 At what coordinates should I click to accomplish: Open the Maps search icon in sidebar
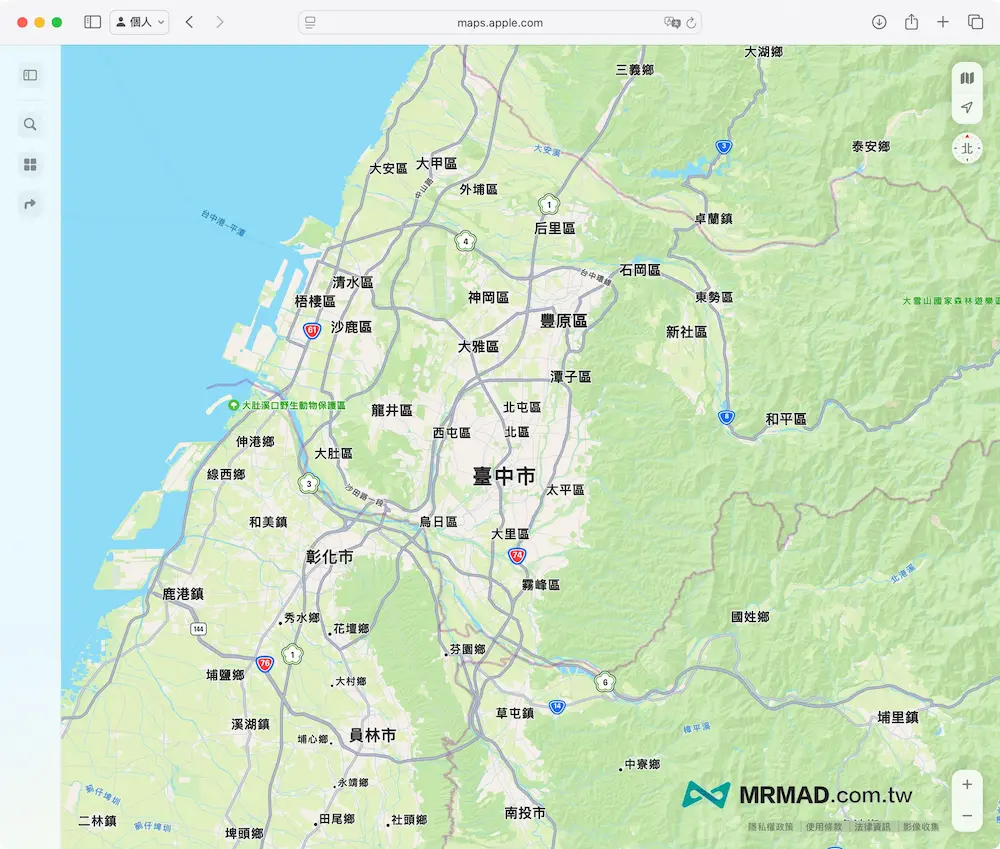tap(30, 125)
